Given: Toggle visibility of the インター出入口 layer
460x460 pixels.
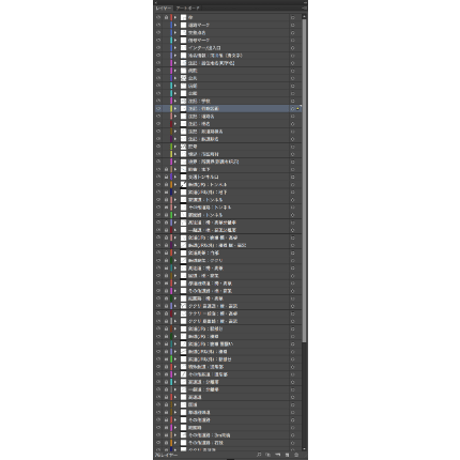Looking at the screenshot, I should point(158,48).
